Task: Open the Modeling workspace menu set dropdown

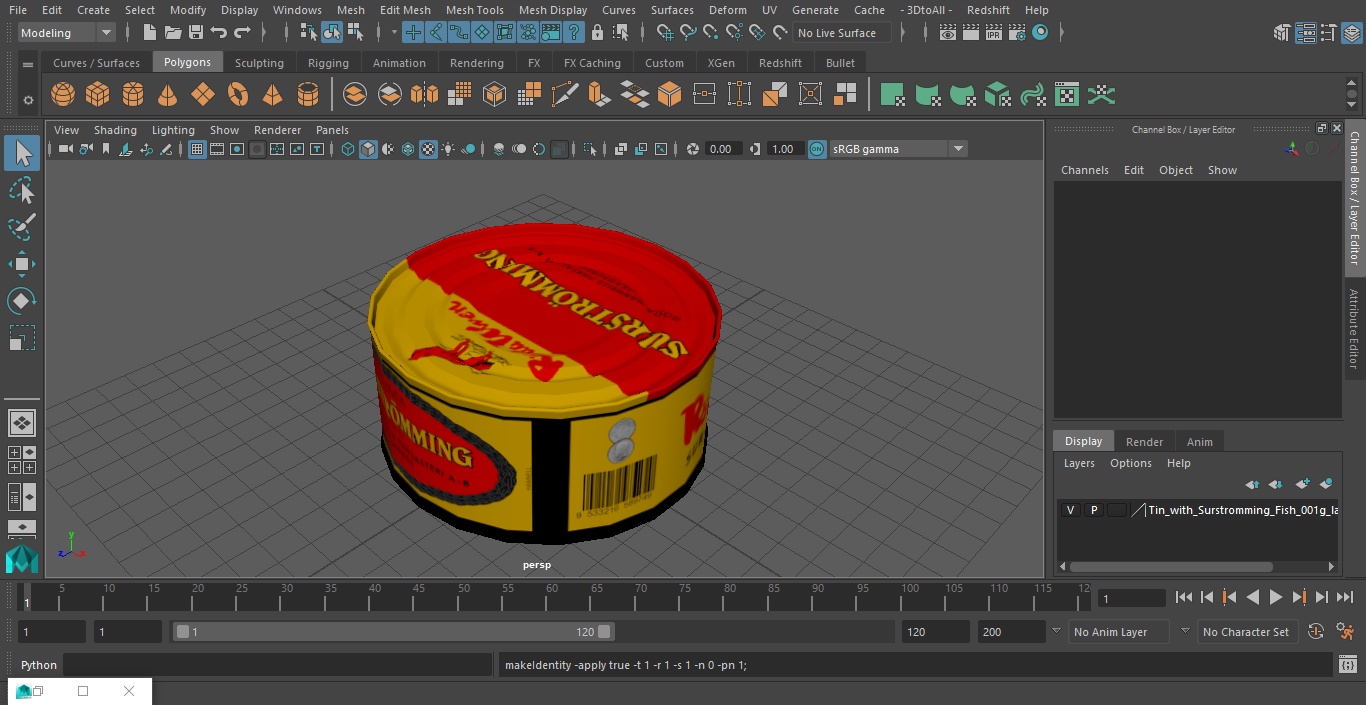Action: 67,33
